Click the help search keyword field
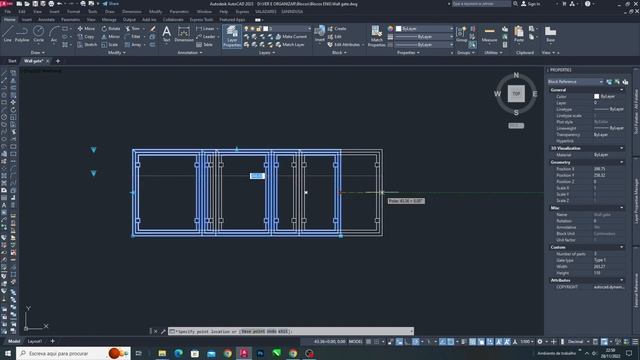This screenshot has width=640, height=360. [x=481, y=4]
